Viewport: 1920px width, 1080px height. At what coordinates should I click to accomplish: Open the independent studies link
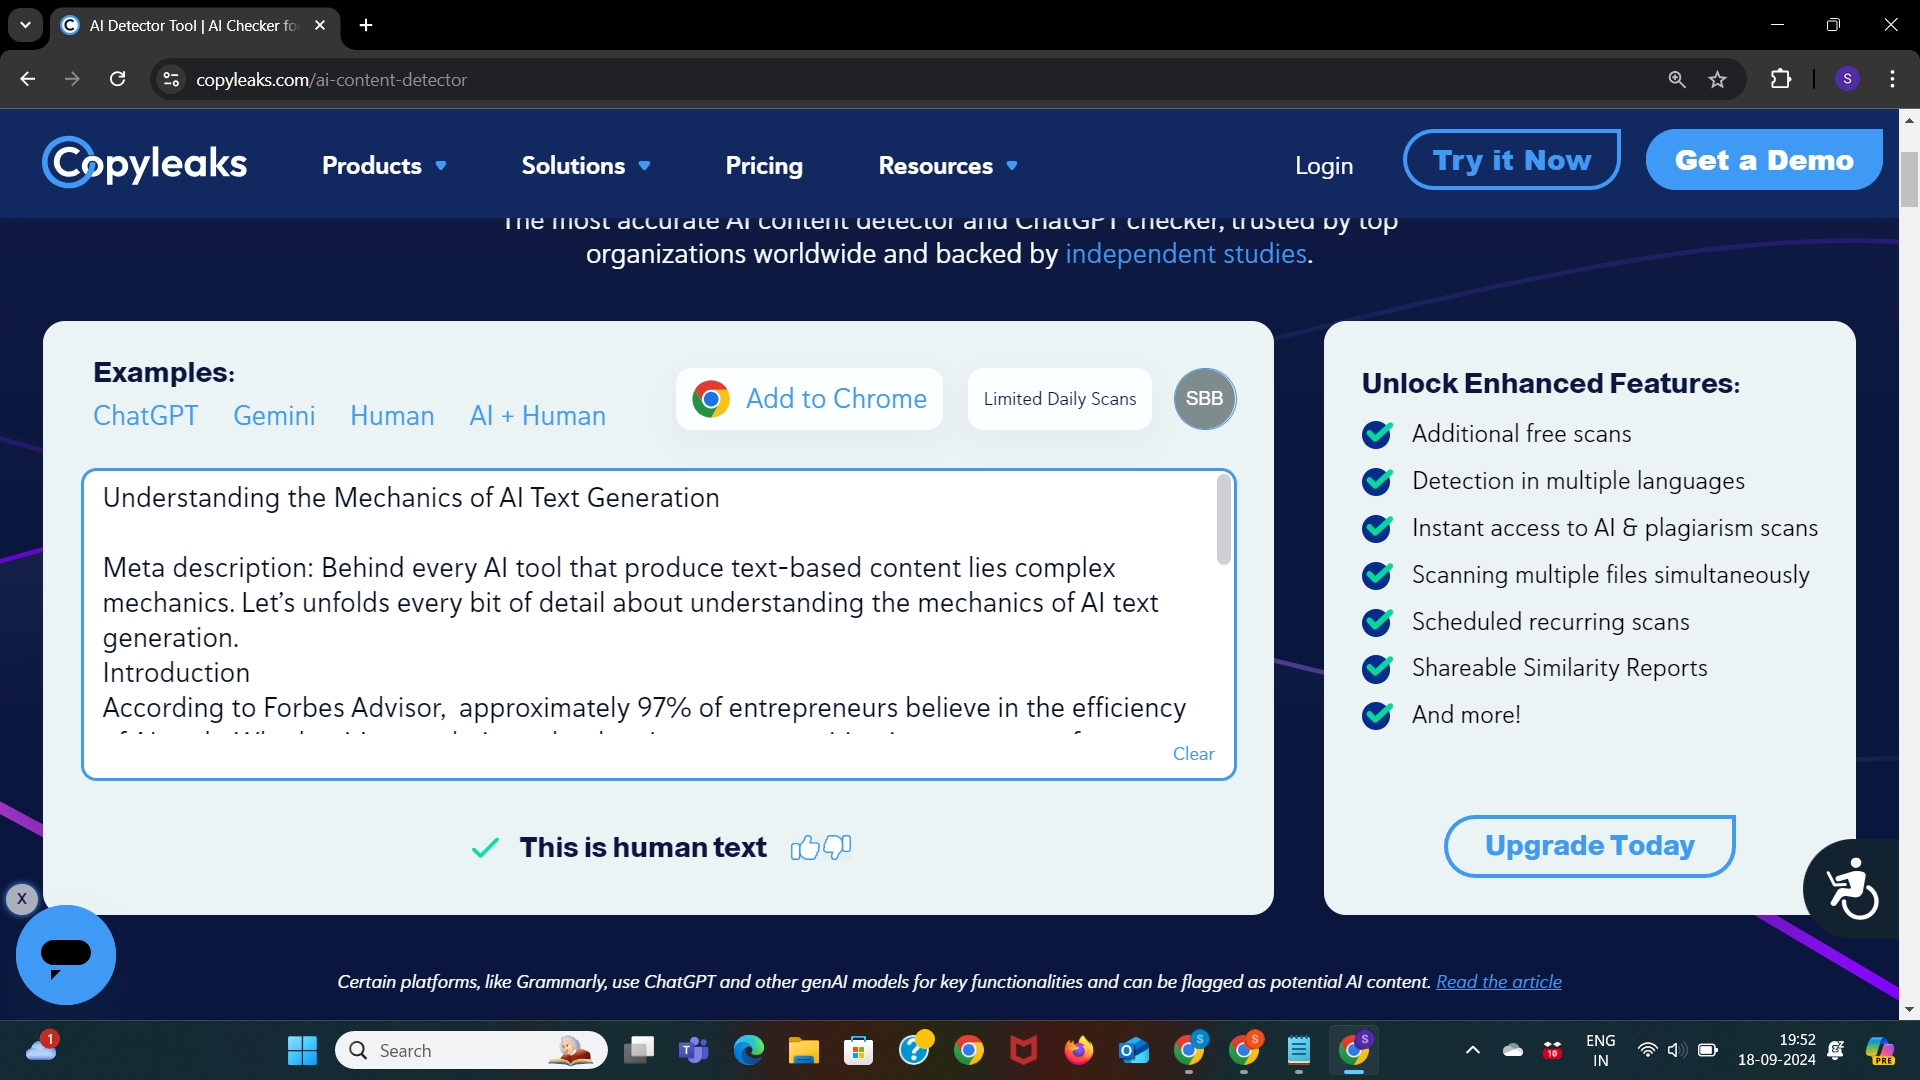tap(1186, 254)
